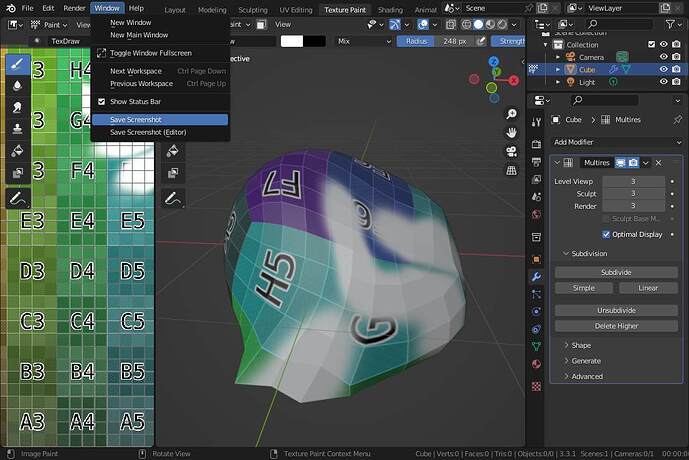Image resolution: width=689 pixels, height=460 pixels.
Task: Hide the Camera in viewport via eye icon
Action: tap(664, 57)
